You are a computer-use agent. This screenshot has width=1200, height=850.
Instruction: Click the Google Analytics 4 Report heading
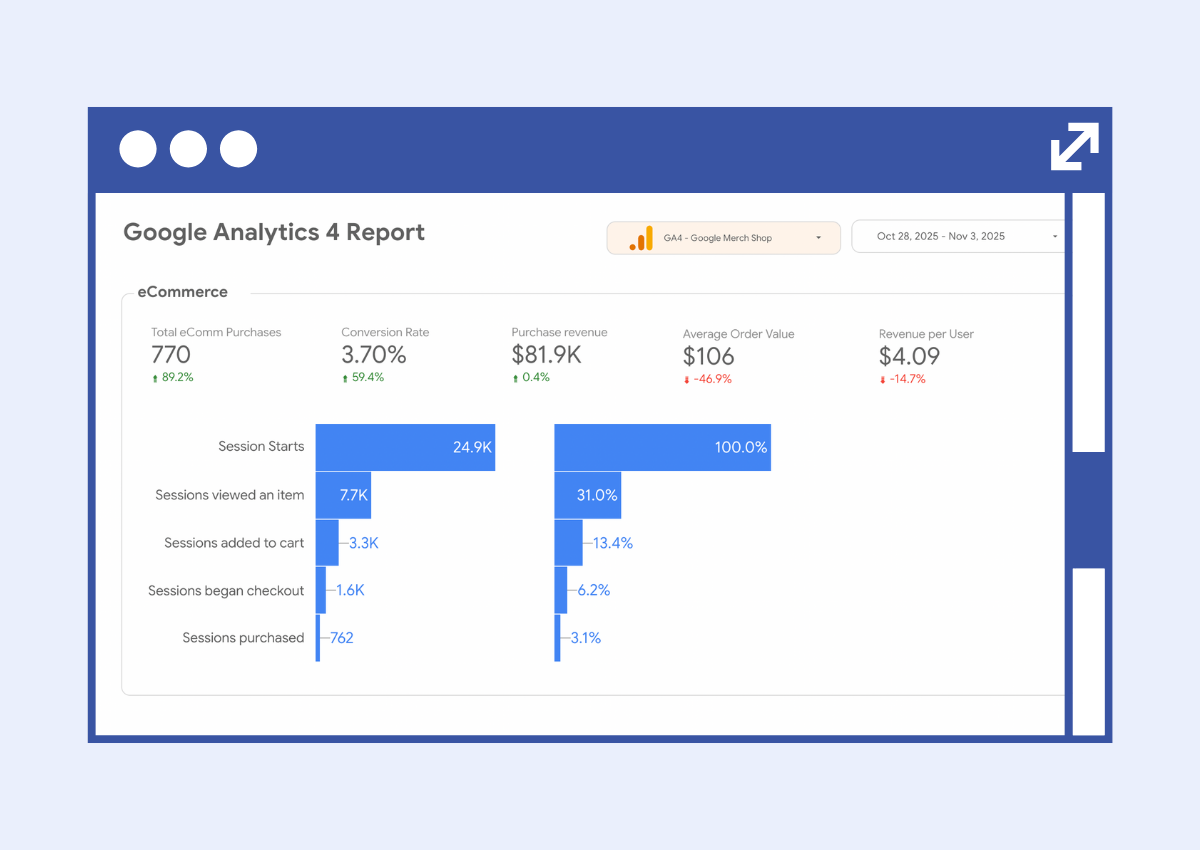coord(273,232)
